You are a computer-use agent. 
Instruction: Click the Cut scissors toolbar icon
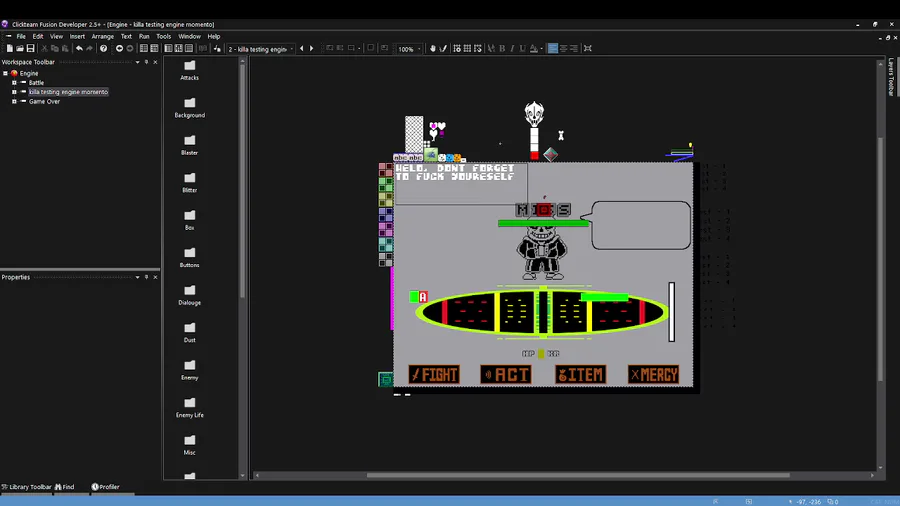coord(44,49)
